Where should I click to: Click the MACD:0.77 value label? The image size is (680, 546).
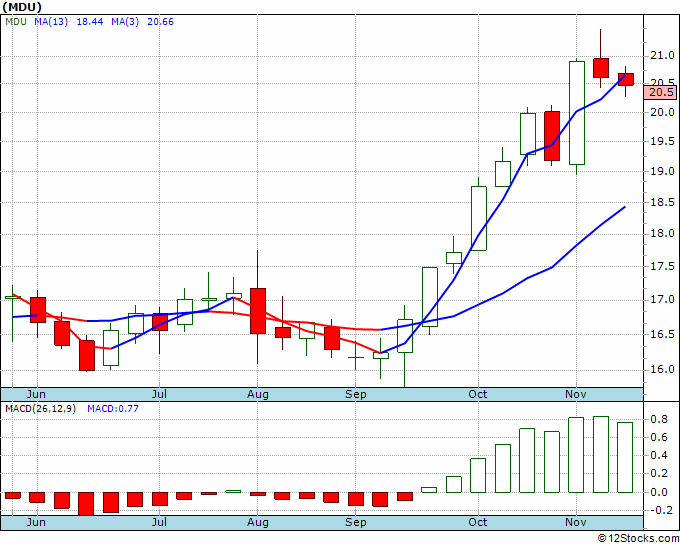113,409
